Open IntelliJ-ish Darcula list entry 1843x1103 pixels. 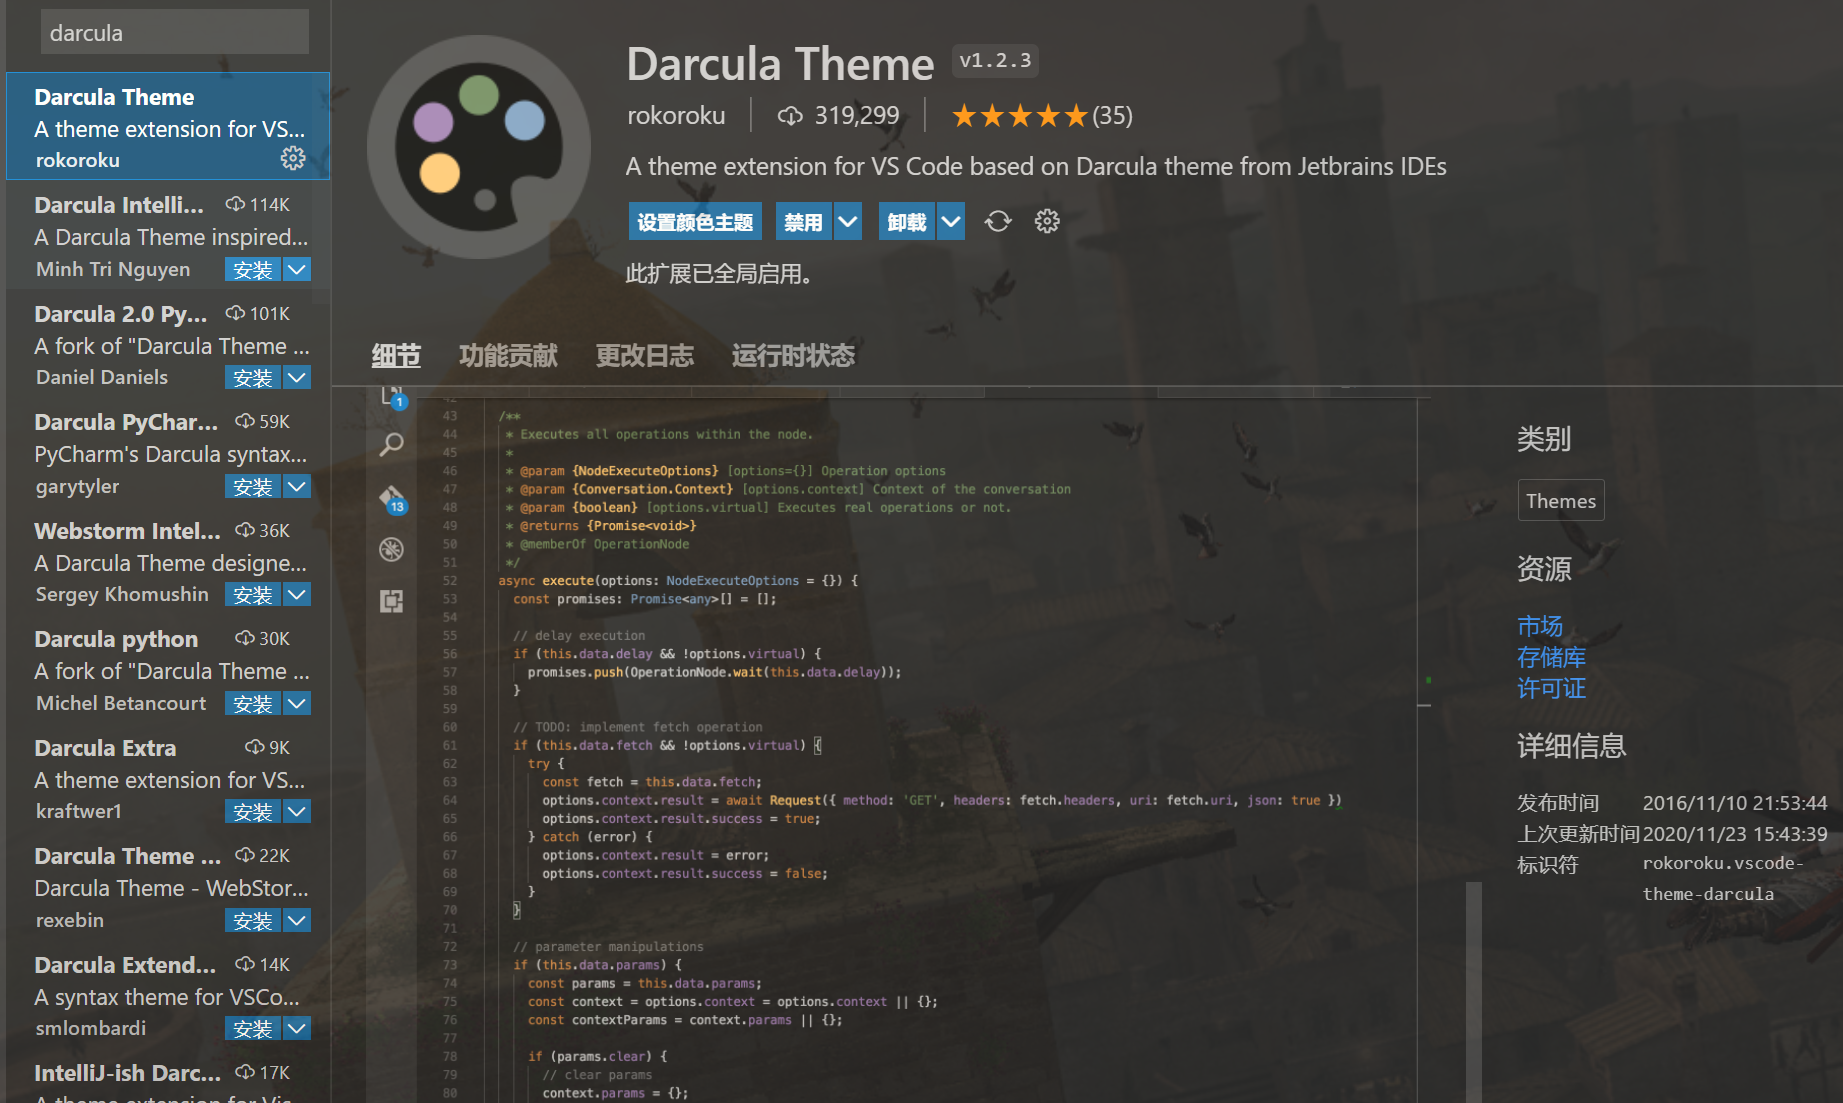point(168,1078)
